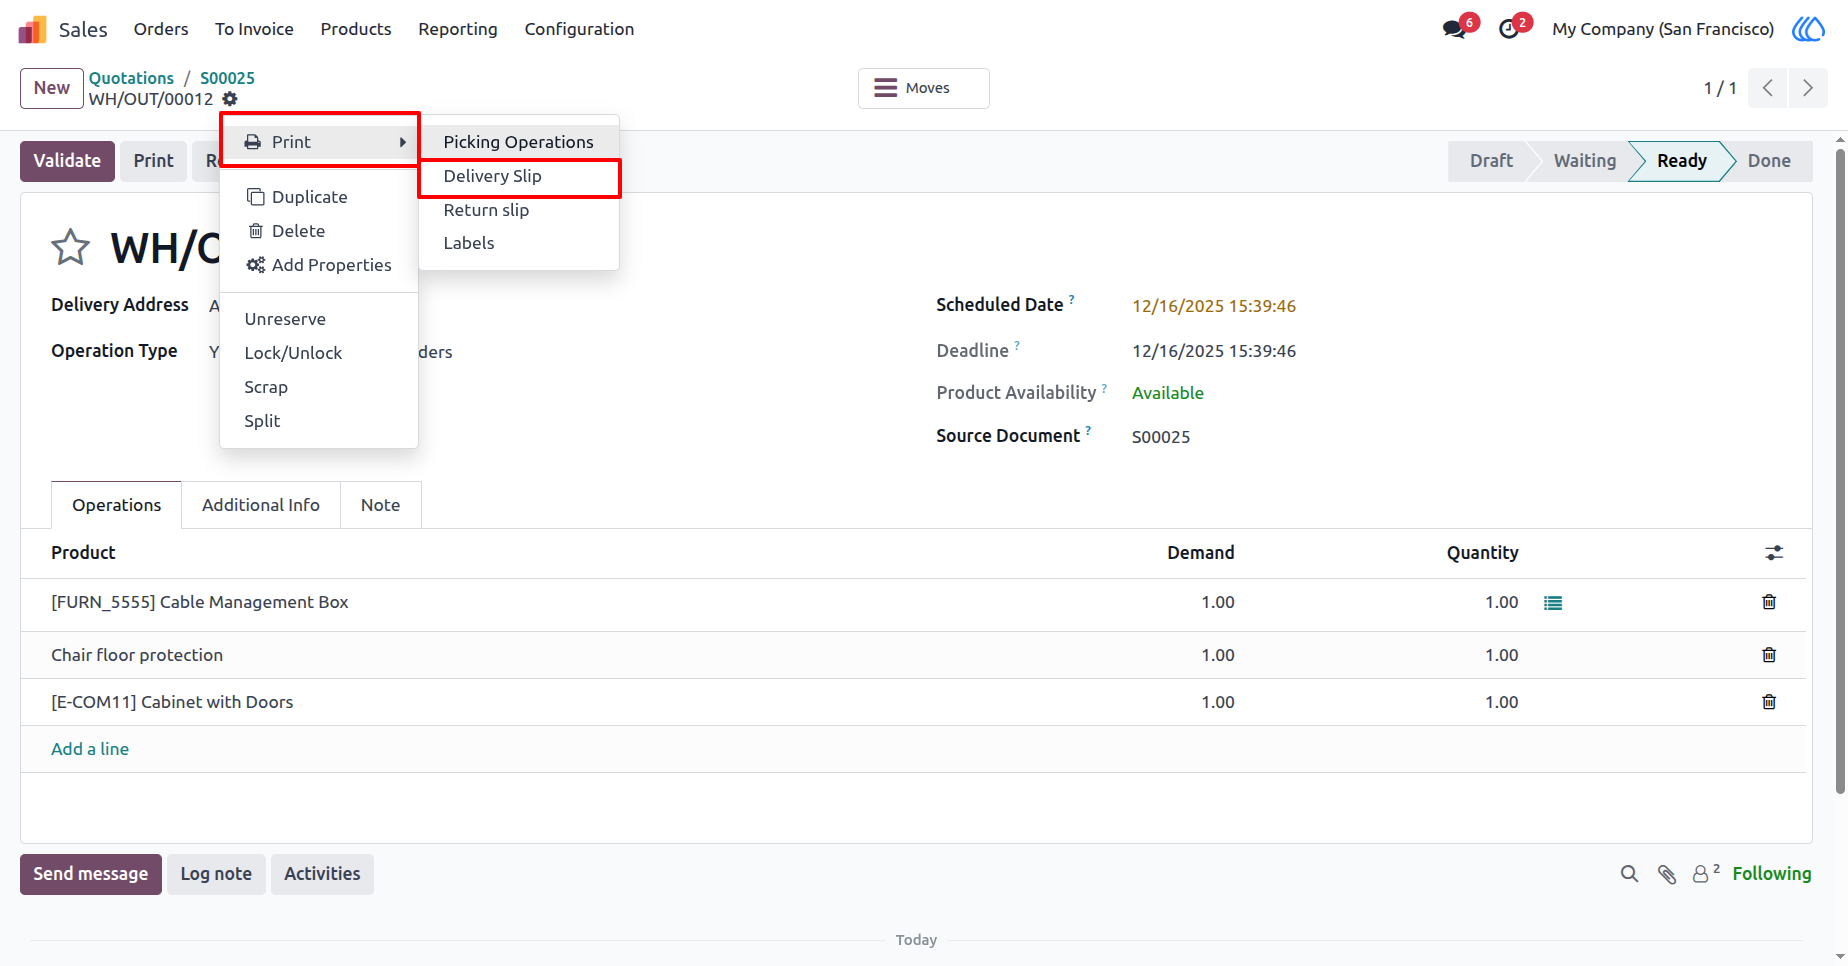
Task: Click the Following button
Action: pyautogui.click(x=1771, y=874)
